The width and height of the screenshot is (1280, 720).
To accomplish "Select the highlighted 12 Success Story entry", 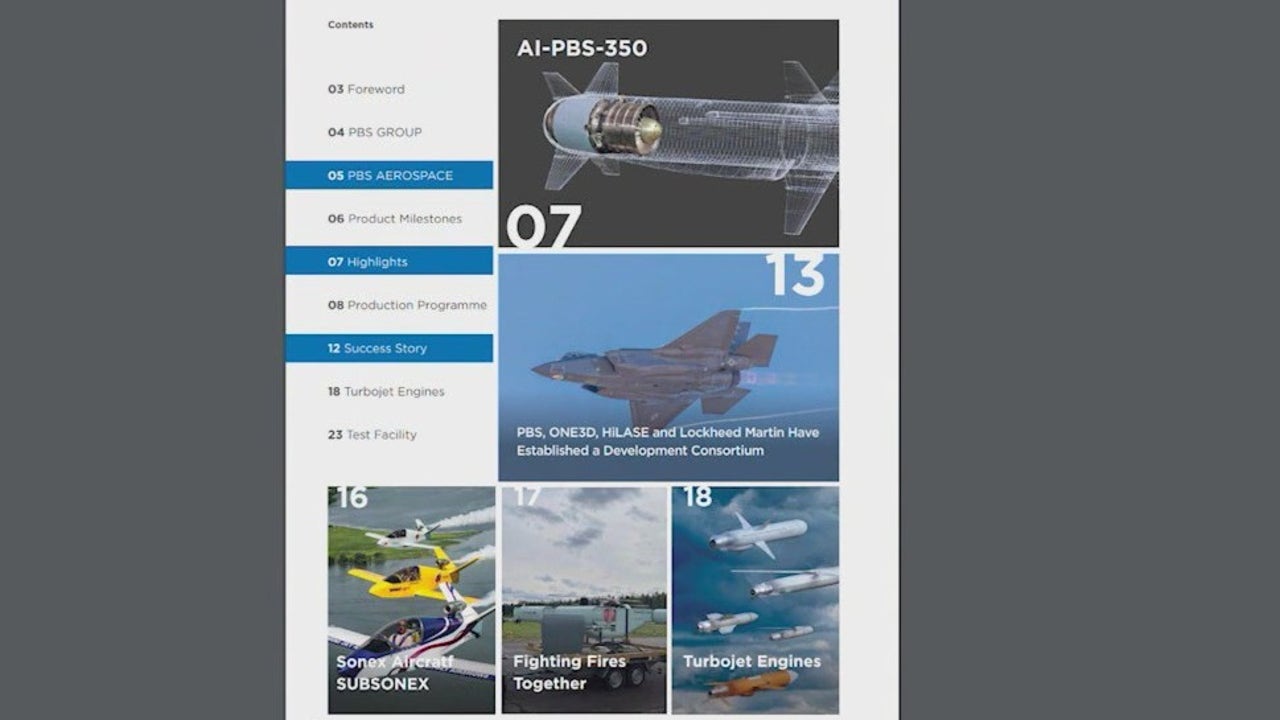I will point(389,348).
